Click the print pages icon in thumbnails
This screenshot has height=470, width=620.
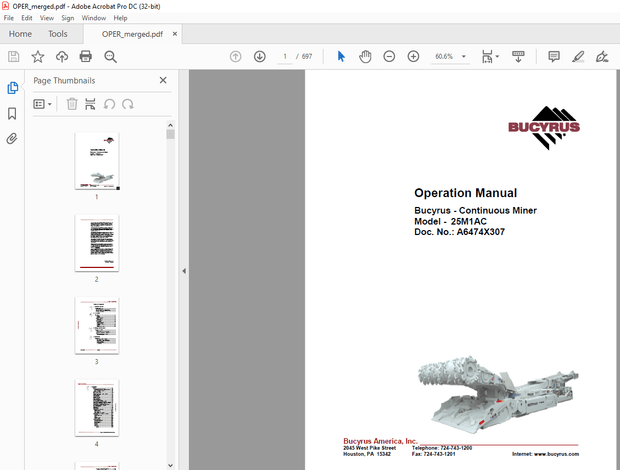coord(90,104)
